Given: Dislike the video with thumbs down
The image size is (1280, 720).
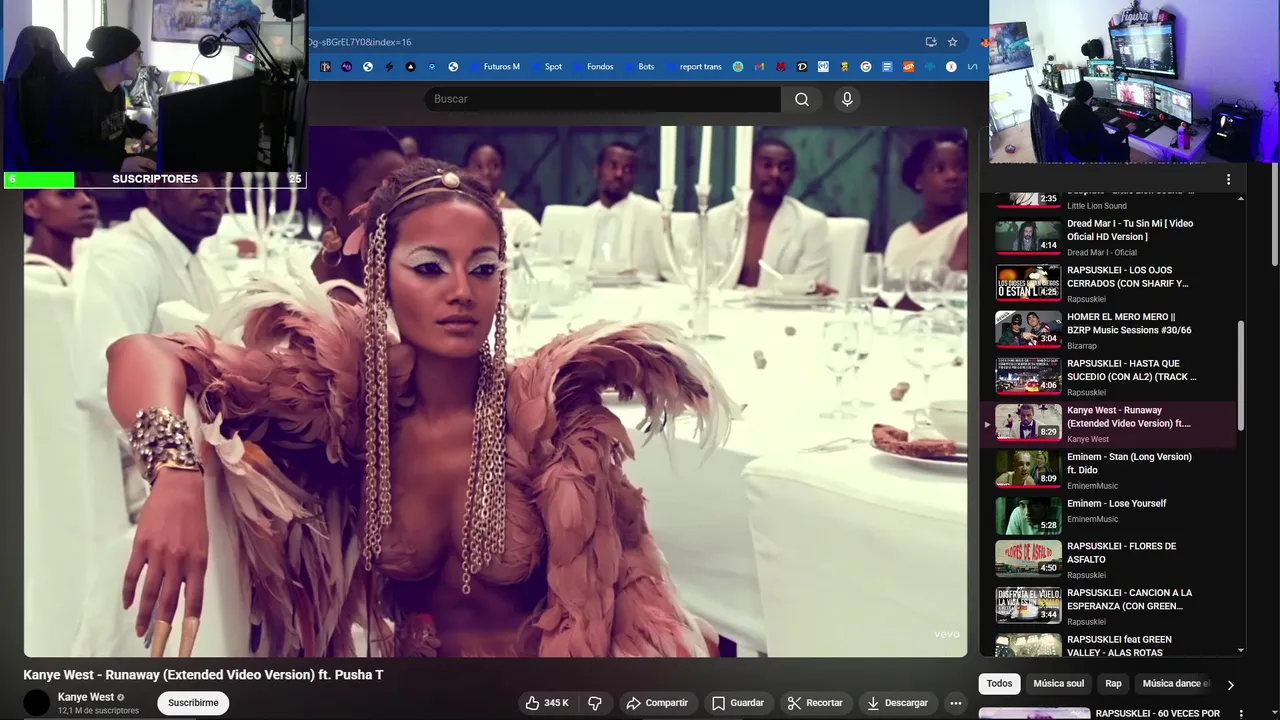Looking at the screenshot, I should (x=595, y=703).
